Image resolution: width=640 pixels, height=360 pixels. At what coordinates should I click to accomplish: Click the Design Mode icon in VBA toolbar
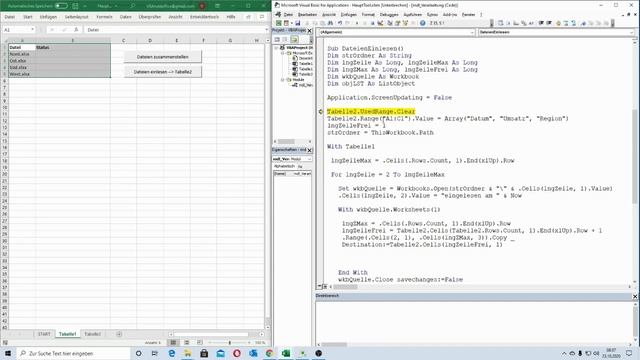click(381, 23)
